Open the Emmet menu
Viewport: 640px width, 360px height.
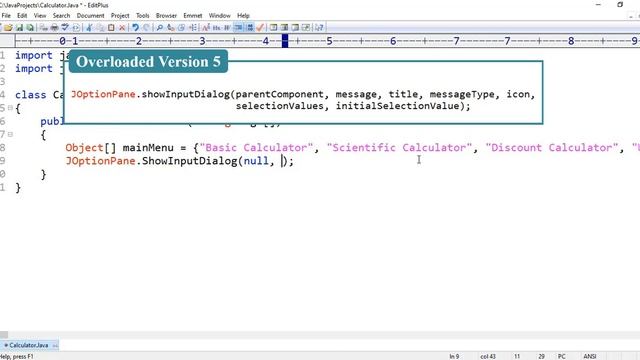click(x=193, y=16)
